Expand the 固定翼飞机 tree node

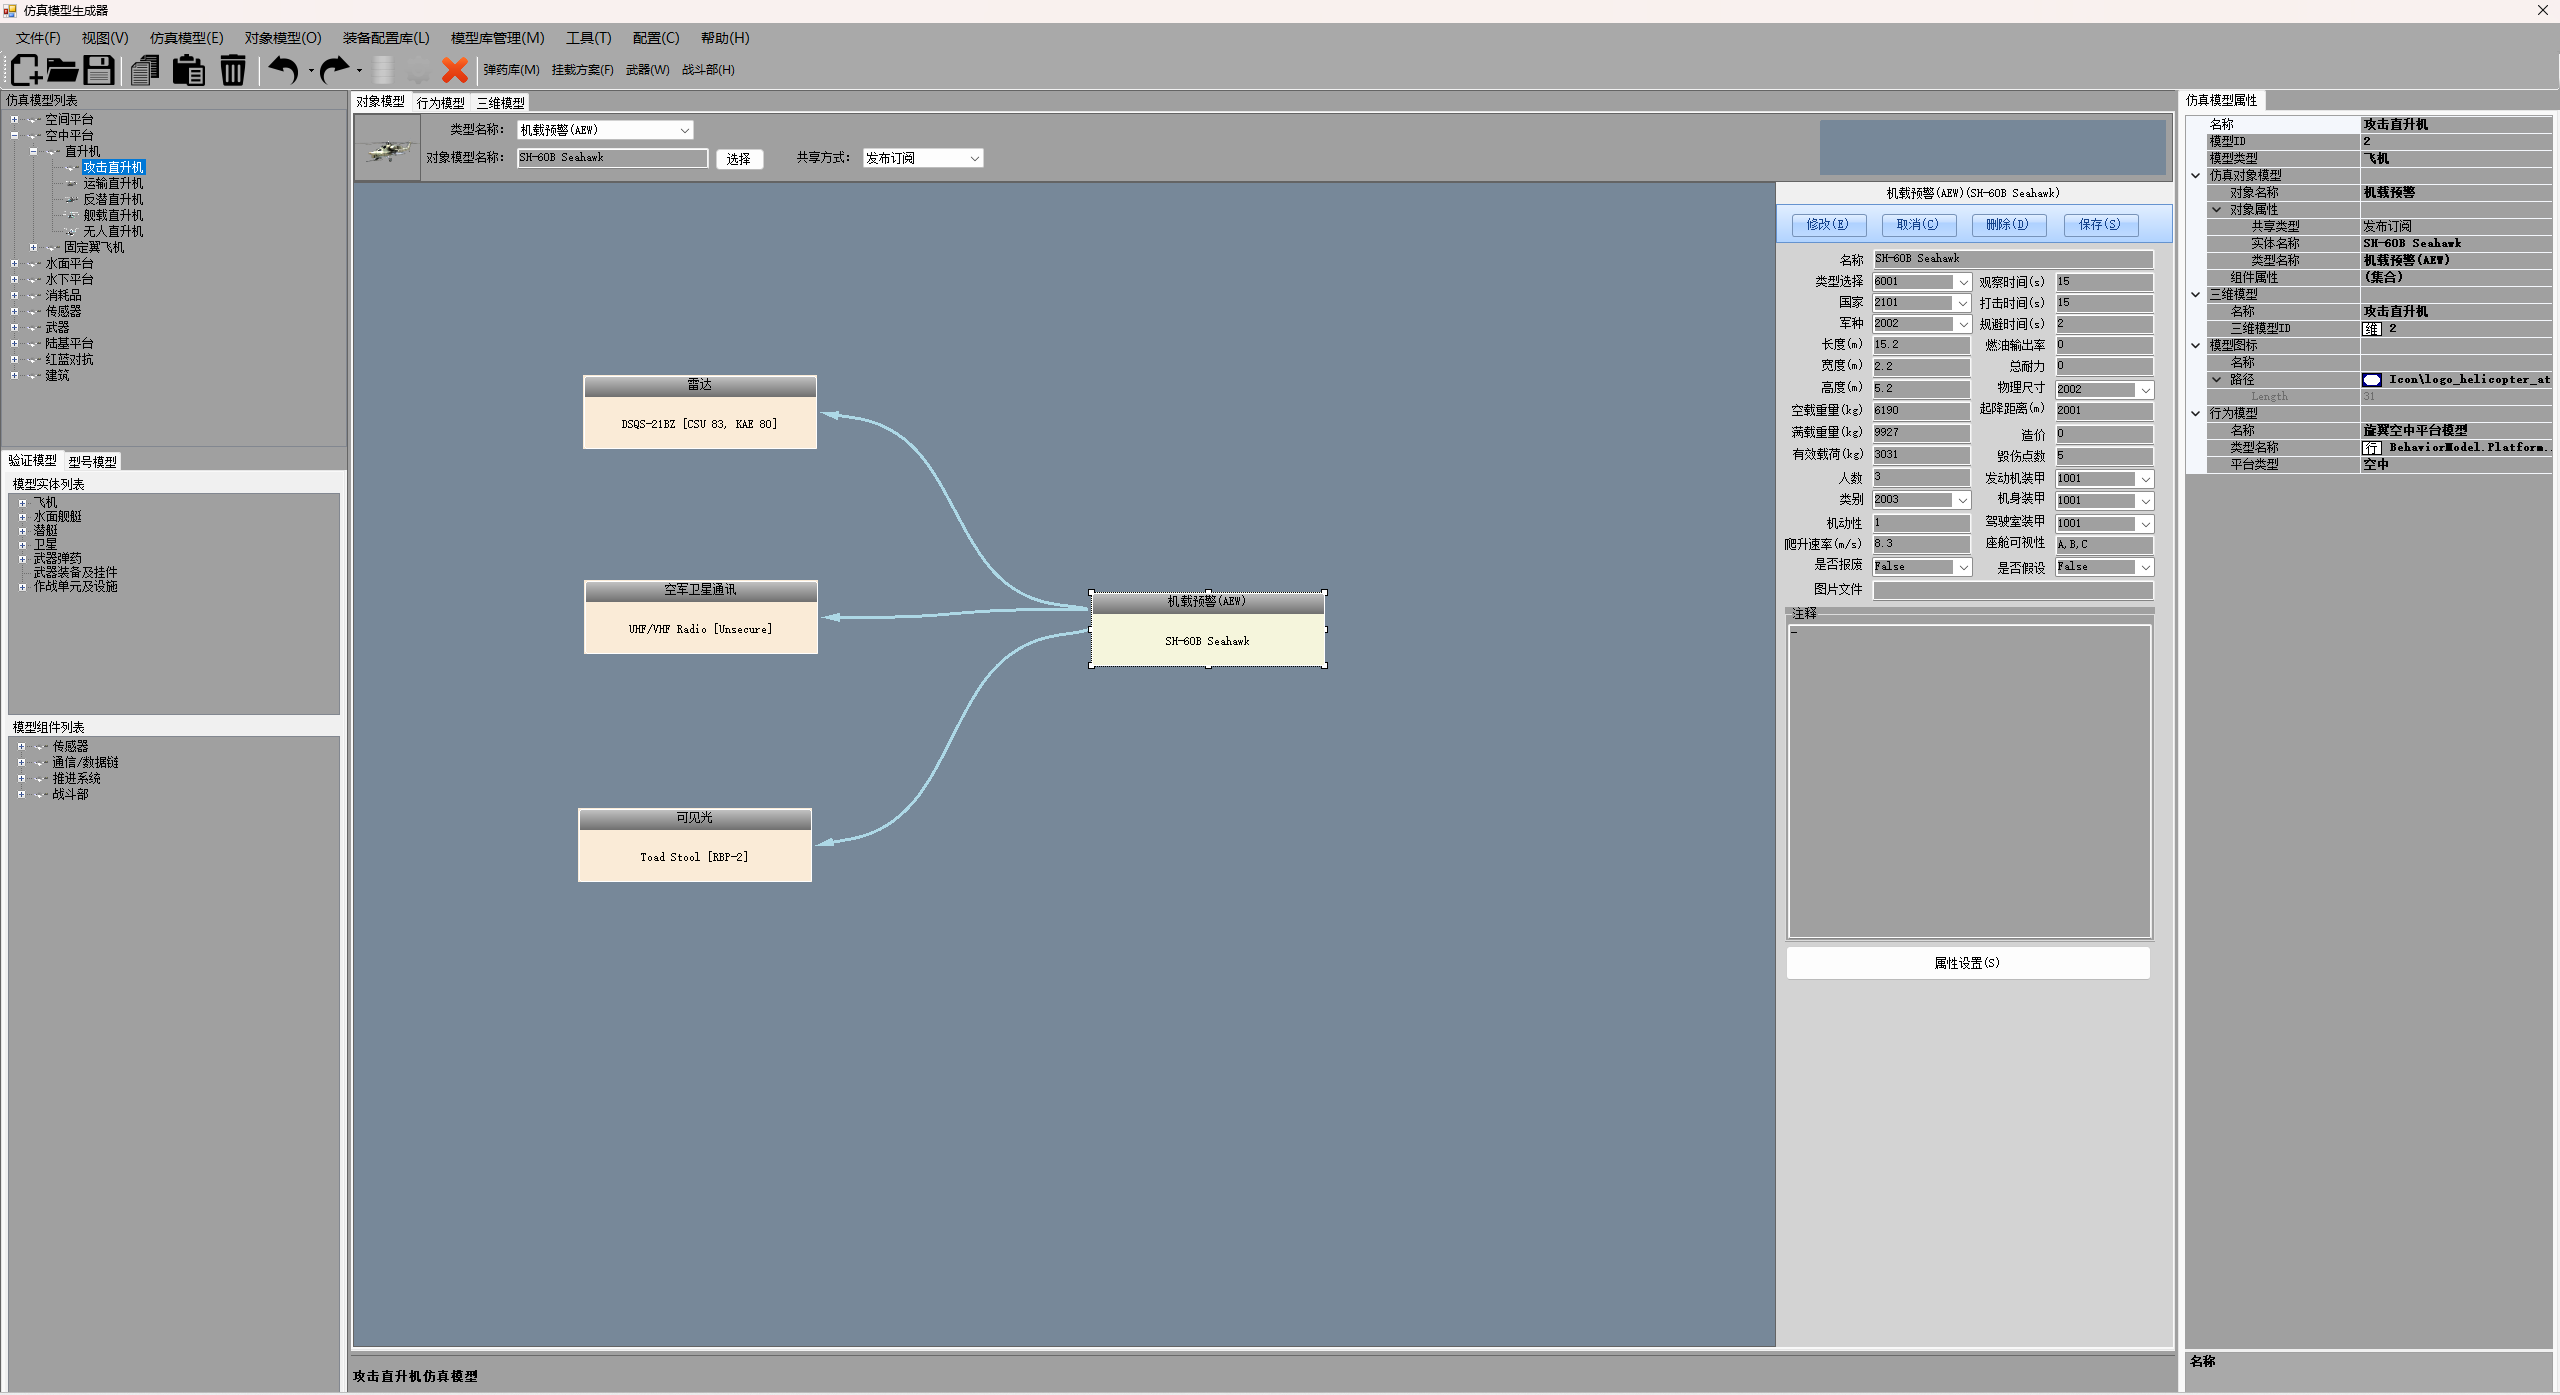pyautogui.click(x=33, y=248)
